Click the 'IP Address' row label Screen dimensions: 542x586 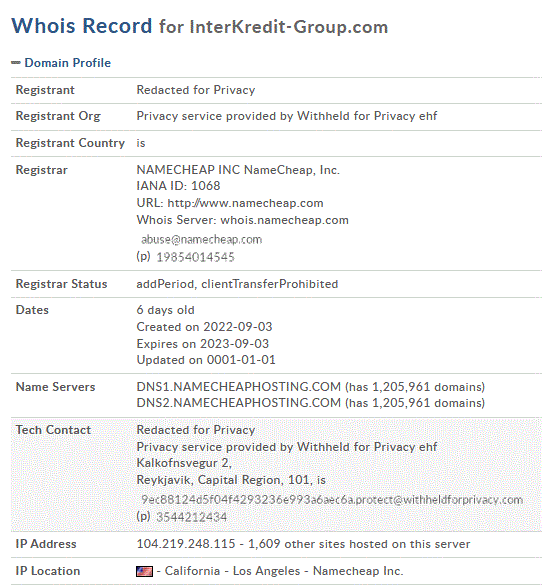[x=46, y=544]
